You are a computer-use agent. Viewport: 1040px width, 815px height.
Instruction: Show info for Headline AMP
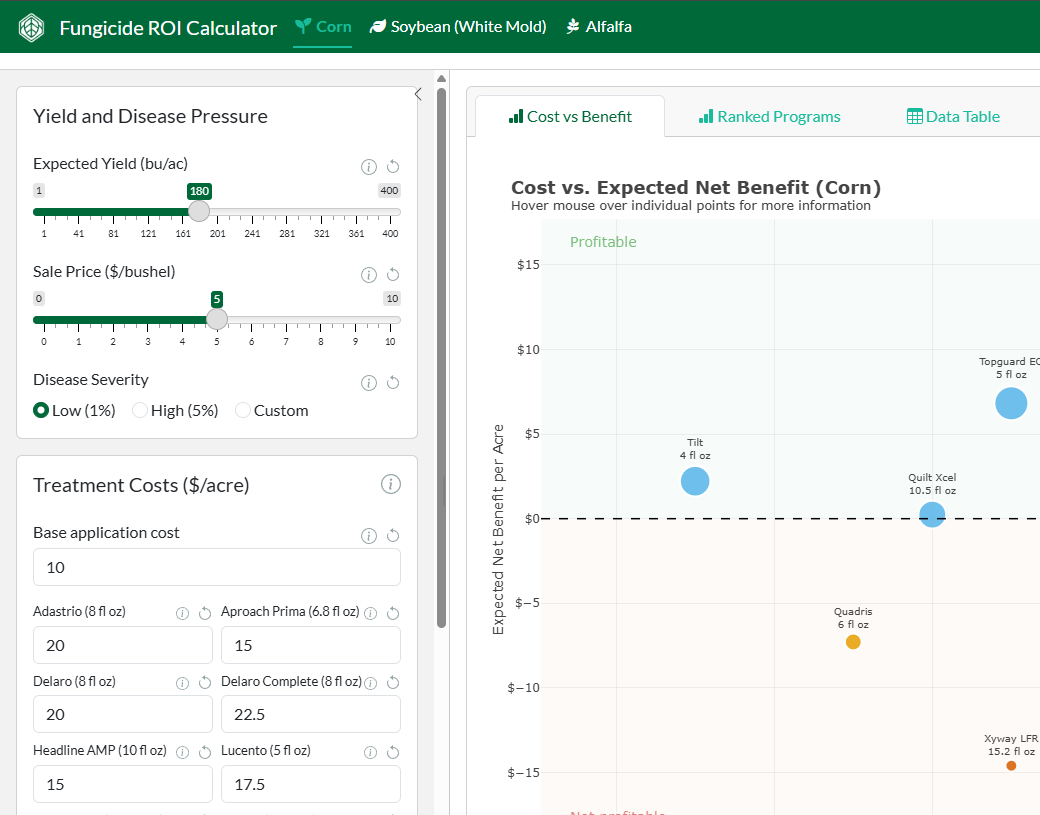click(x=182, y=753)
